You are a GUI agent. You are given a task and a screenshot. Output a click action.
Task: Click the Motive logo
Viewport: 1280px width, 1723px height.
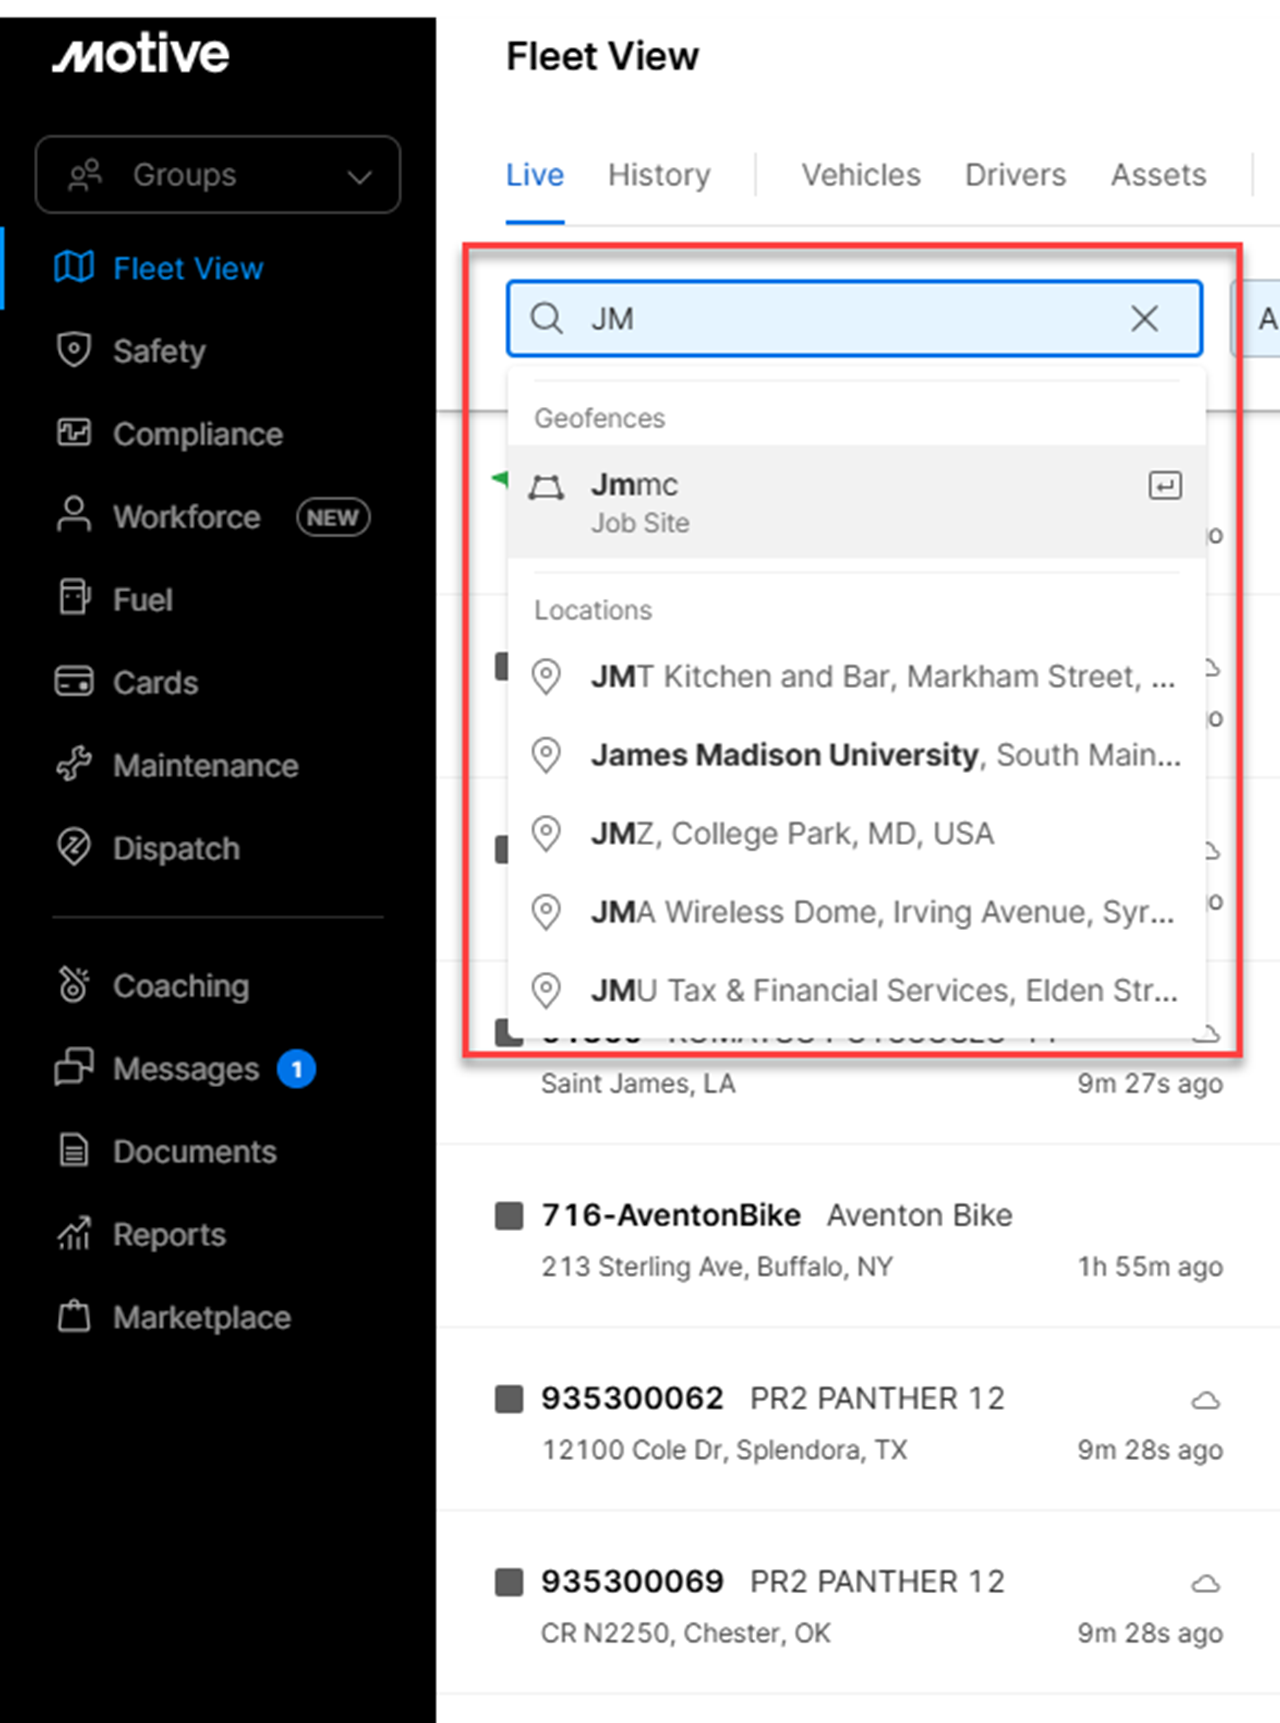[x=141, y=53]
